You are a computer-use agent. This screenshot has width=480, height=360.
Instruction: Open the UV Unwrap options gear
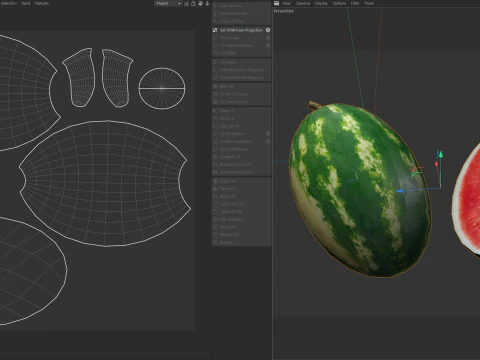268,38
